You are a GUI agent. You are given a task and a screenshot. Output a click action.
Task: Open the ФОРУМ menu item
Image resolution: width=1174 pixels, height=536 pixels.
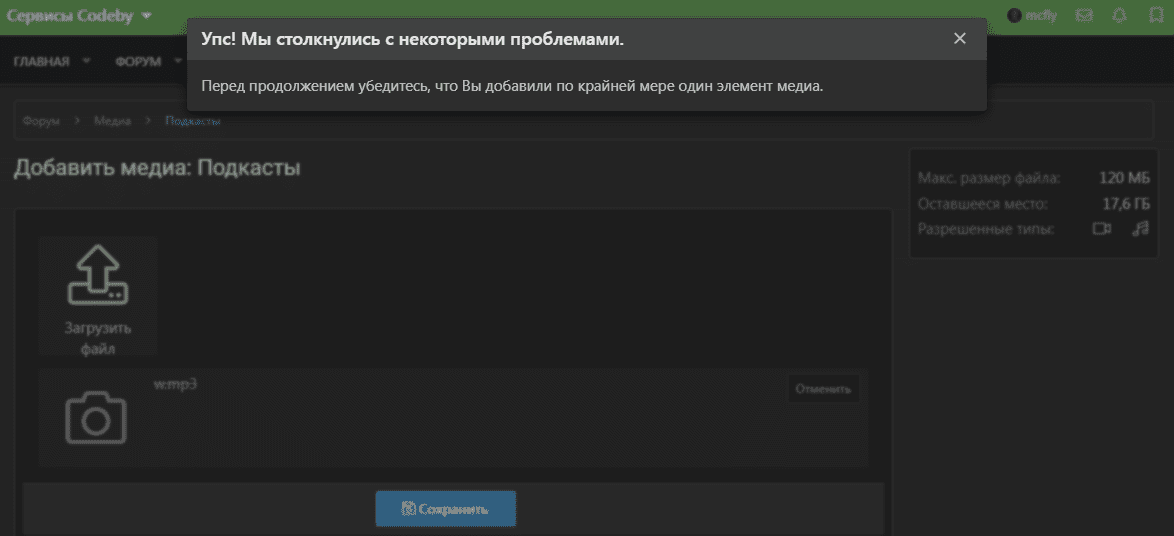pos(138,61)
